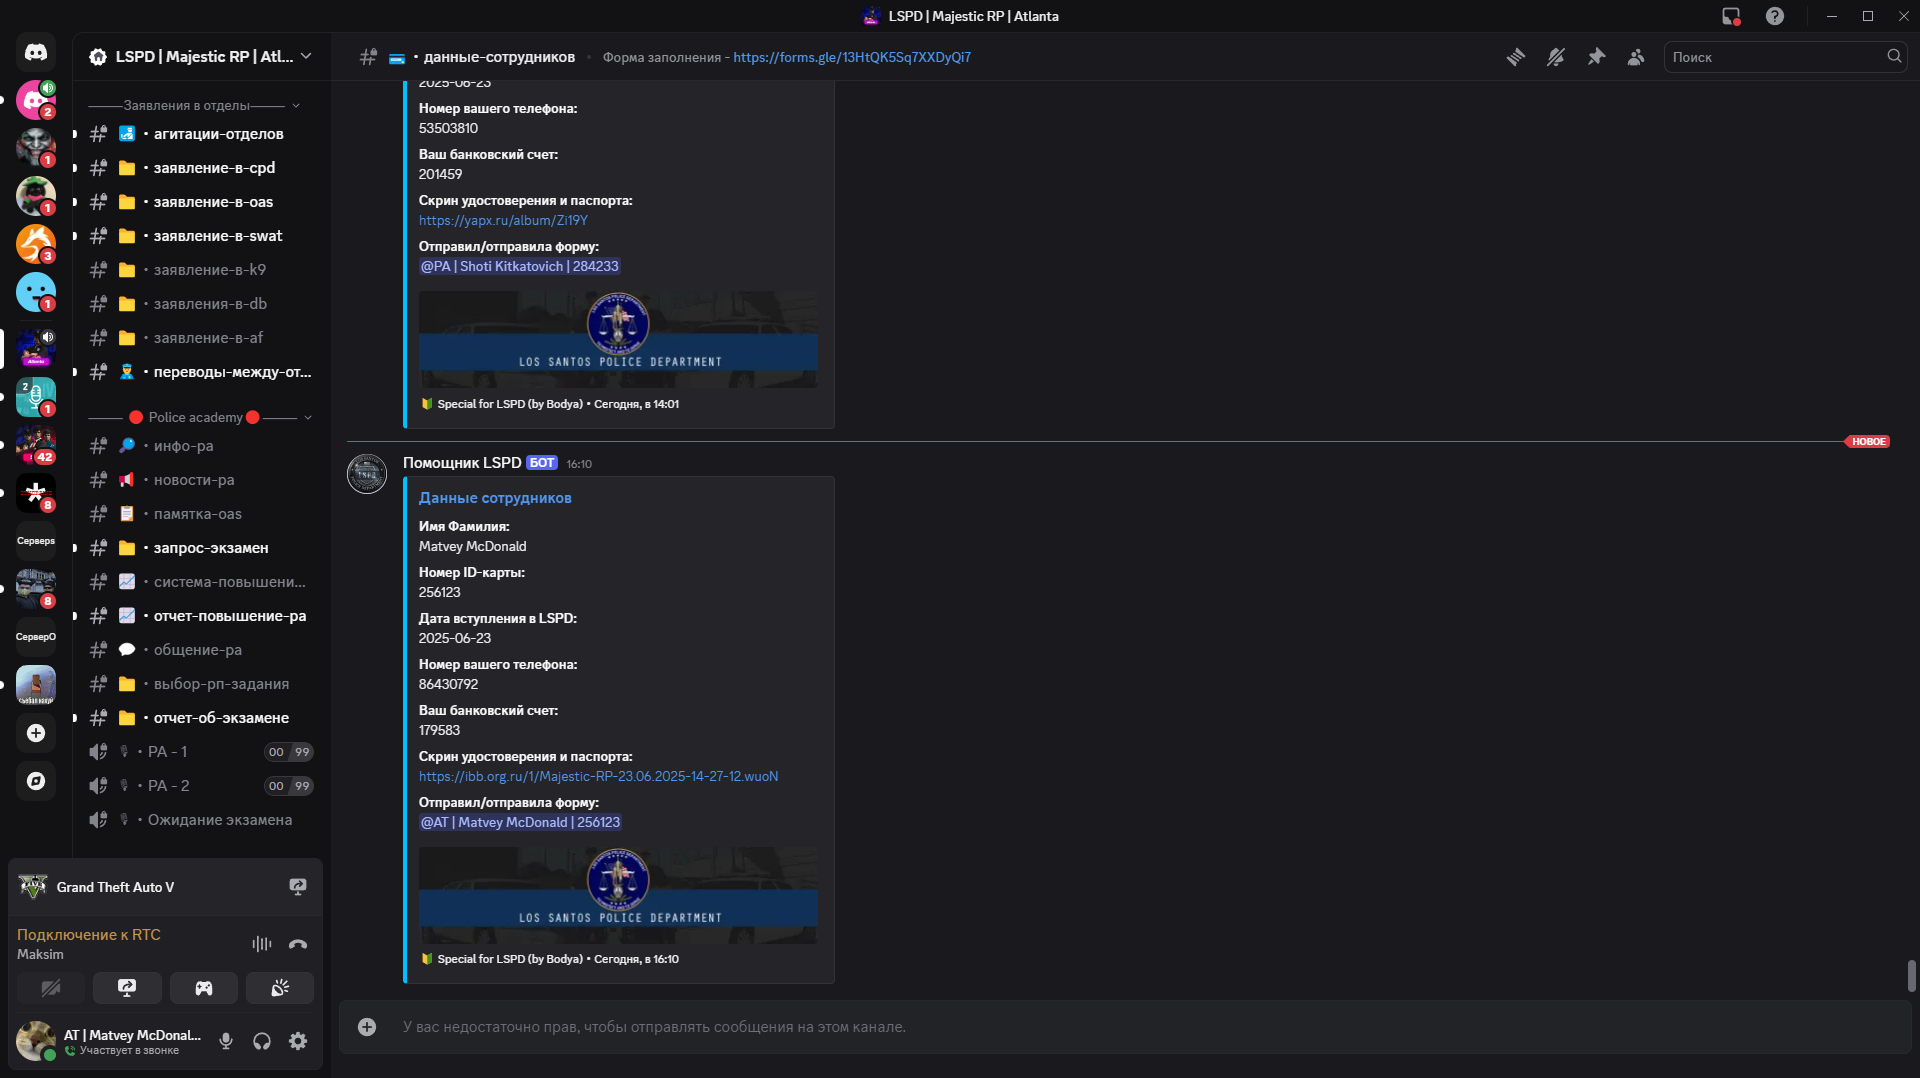The height and width of the screenshot is (1078, 1920).
Task: Open the Помощник LSPD bot avatar
Action: coord(367,473)
